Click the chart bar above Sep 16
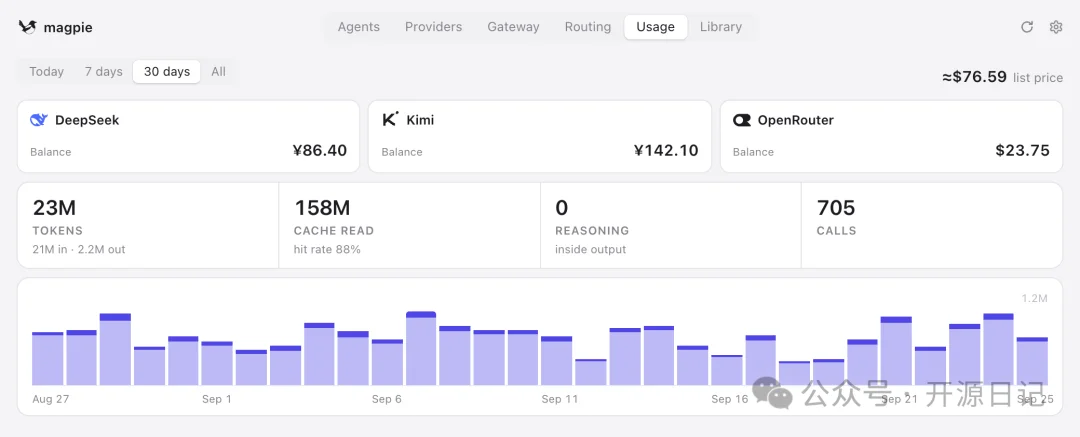This screenshot has width=1080, height=437. [x=727, y=370]
